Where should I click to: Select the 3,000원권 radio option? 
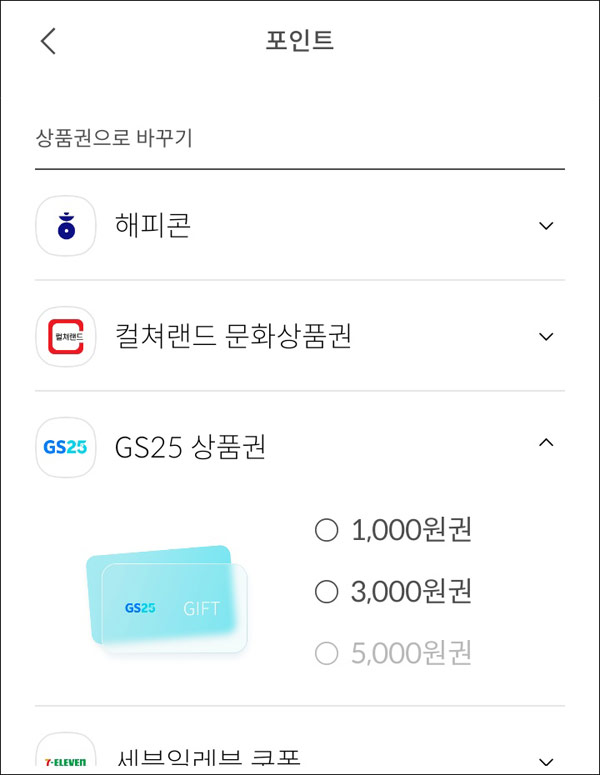327,591
